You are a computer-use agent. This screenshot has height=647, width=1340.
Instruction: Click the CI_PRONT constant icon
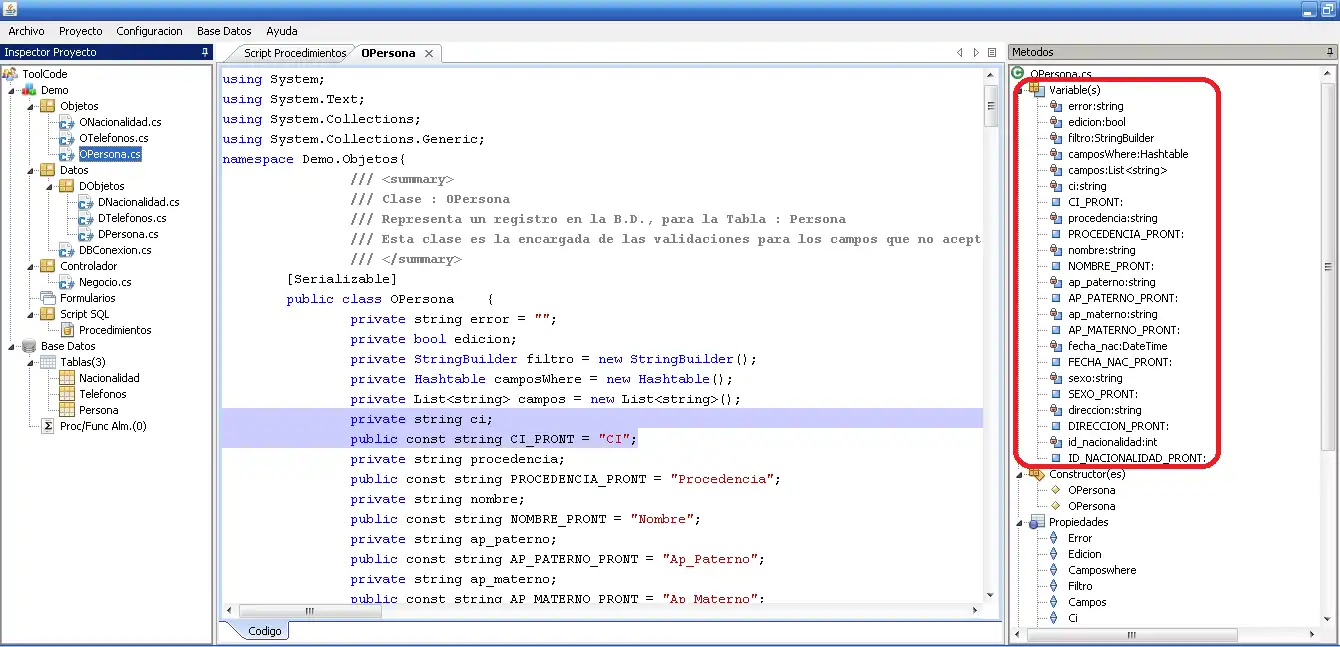(1056, 202)
